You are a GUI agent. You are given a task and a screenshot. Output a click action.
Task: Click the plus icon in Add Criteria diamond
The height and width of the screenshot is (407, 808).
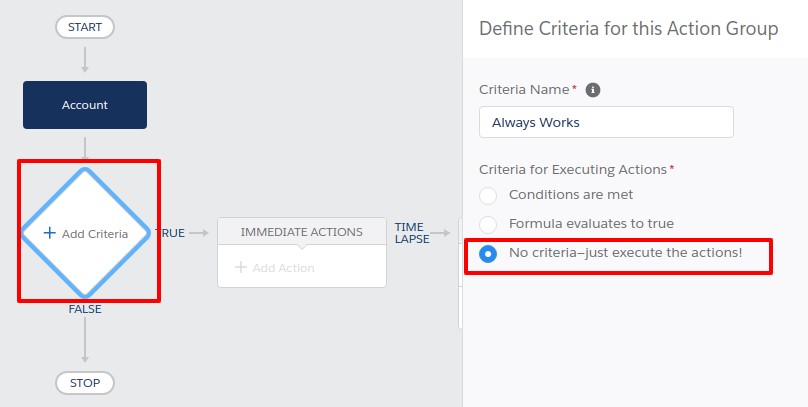click(x=49, y=233)
